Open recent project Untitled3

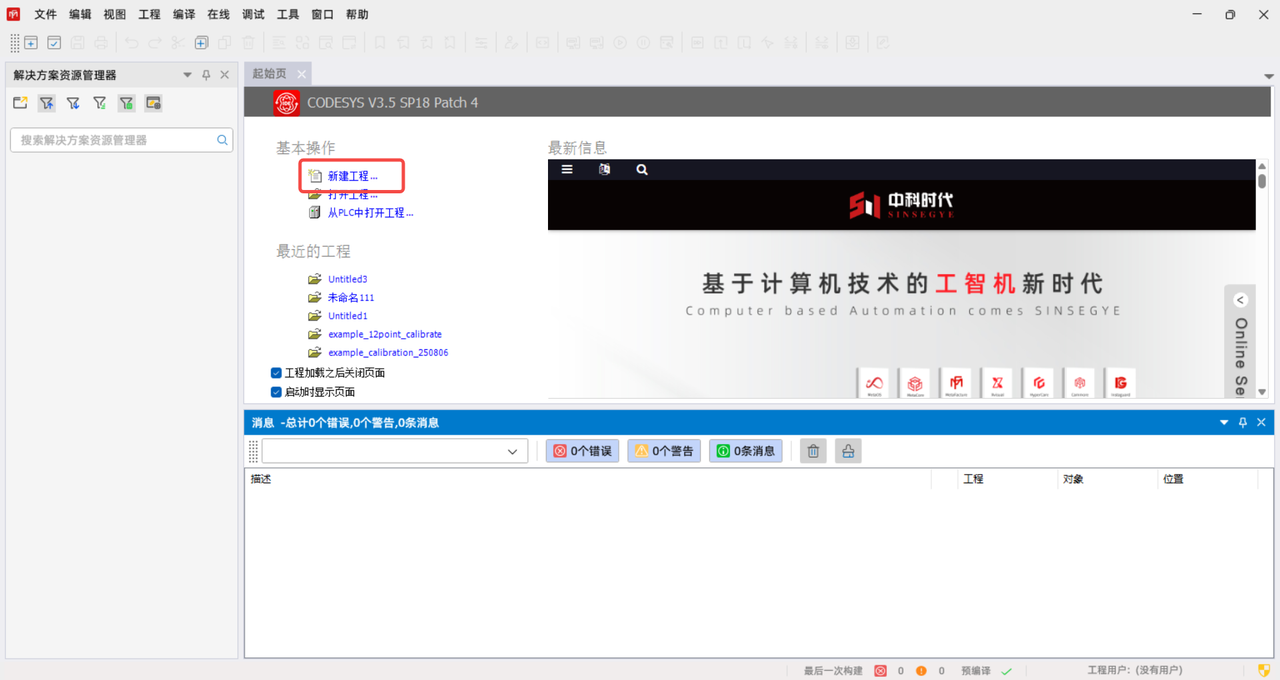[x=347, y=279]
